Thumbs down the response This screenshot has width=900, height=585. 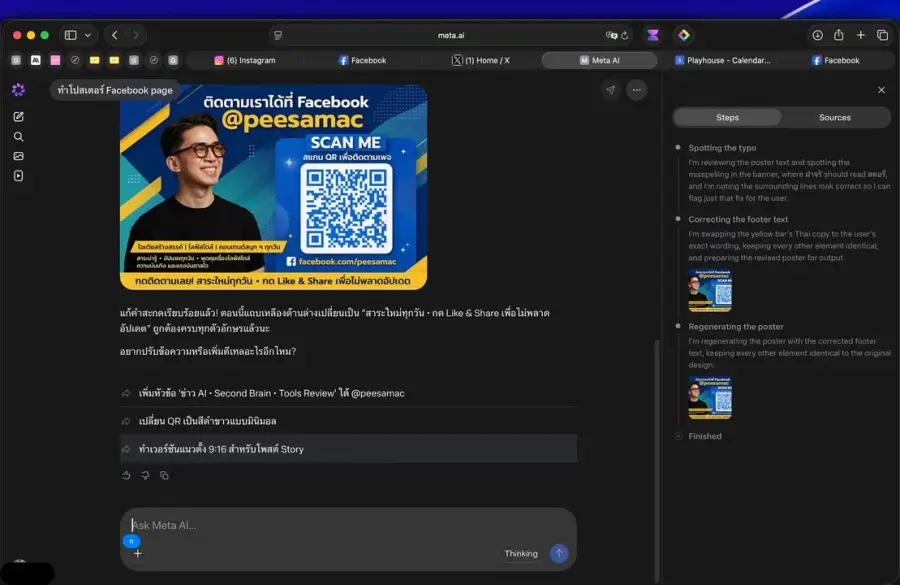click(145, 475)
